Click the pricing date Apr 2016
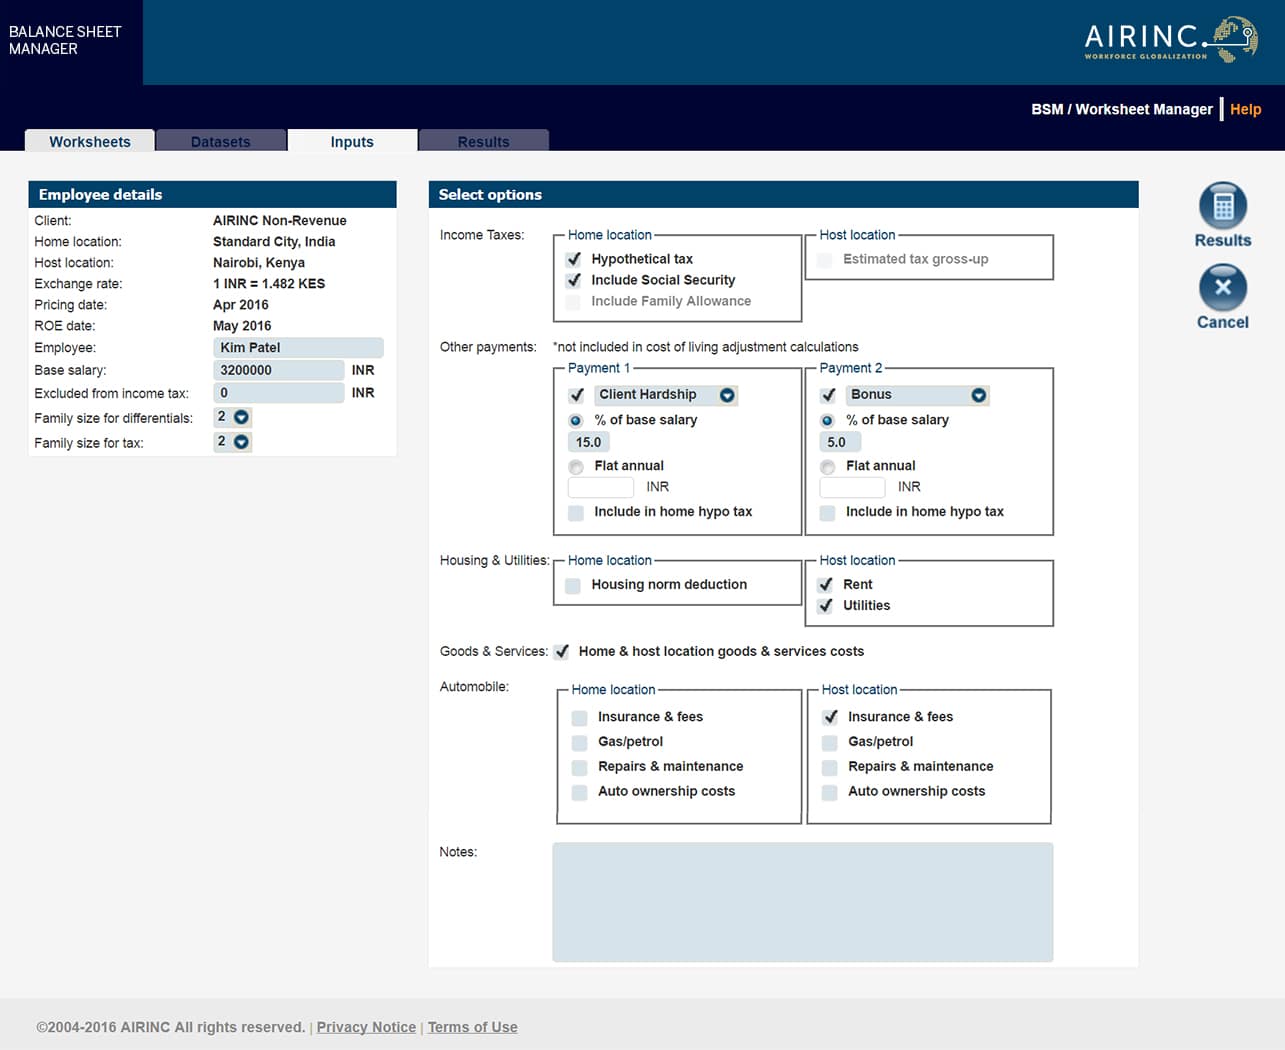Image resolution: width=1285 pixels, height=1050 pixels. tap(241, 305)
